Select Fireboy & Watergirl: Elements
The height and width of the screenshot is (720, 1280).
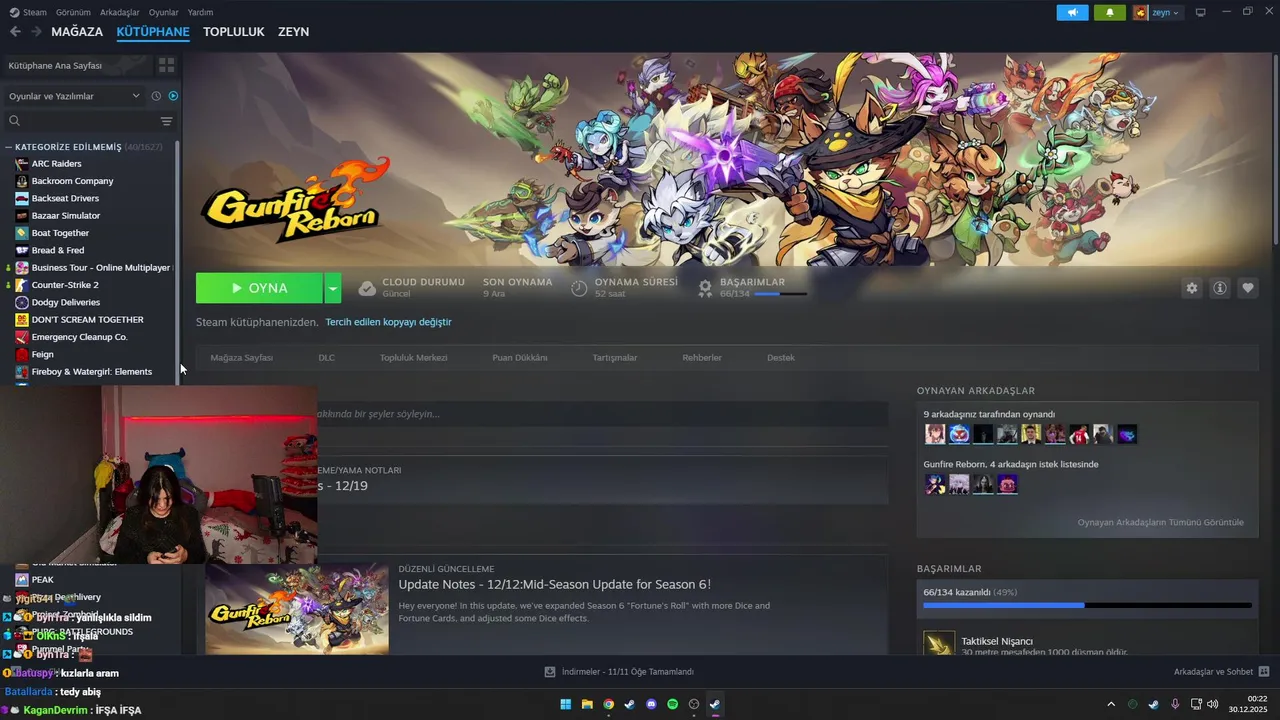(x=91, y=372)
